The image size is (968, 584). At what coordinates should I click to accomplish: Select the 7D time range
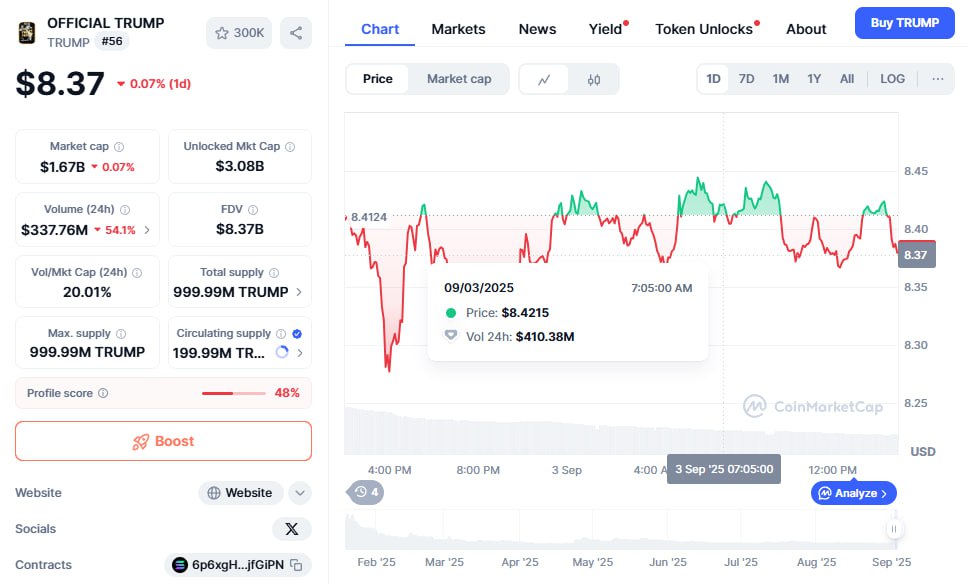click(x=746, y=79)
